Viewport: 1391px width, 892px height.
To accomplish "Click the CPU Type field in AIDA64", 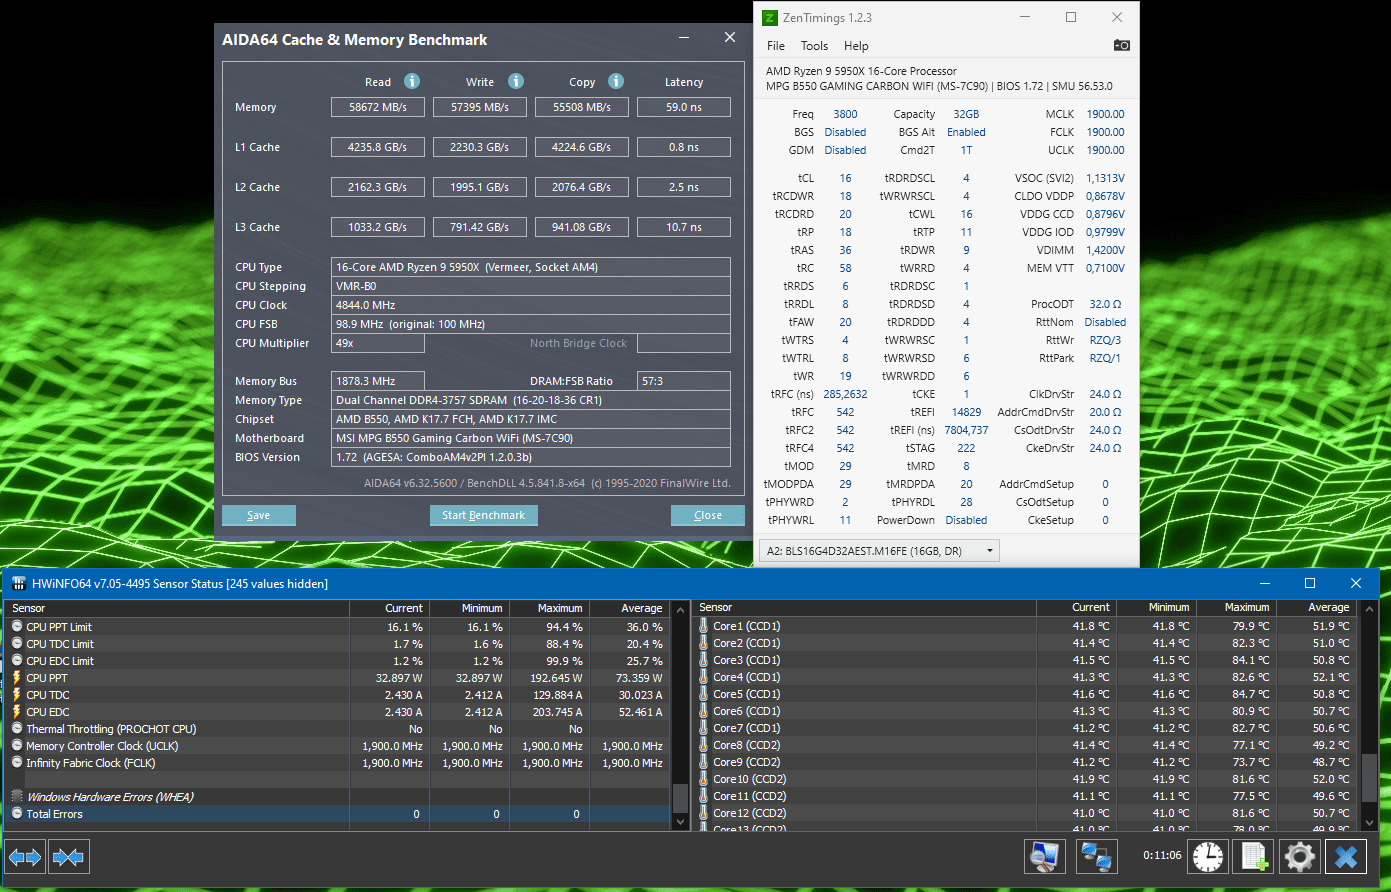I will point(531,267).
